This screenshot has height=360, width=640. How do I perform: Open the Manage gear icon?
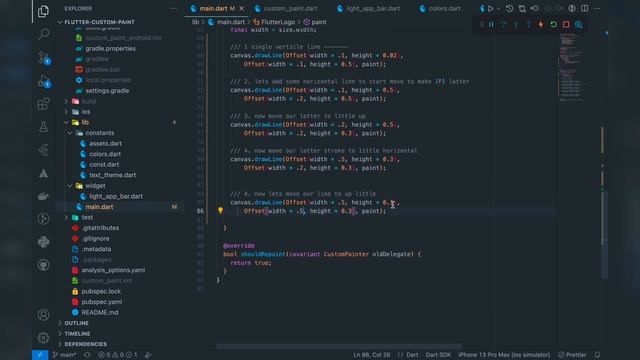[x=43, y=338]
